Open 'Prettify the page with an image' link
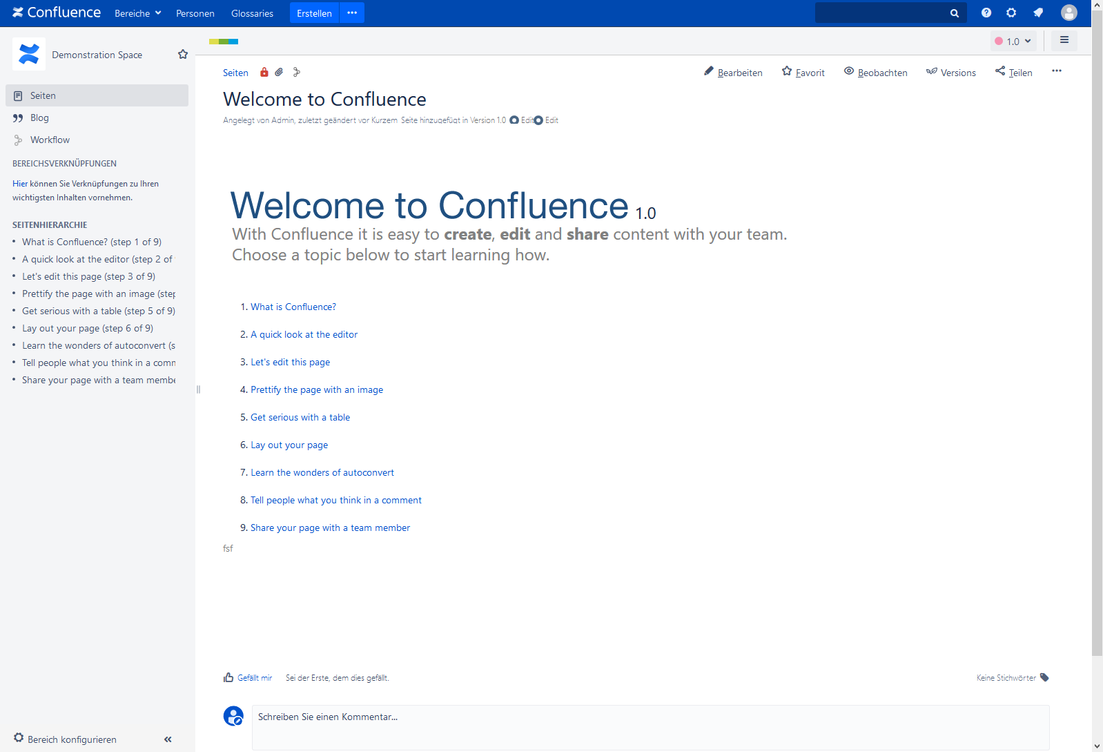Viewport: 1103px width, 752px height. coord(317,389)
